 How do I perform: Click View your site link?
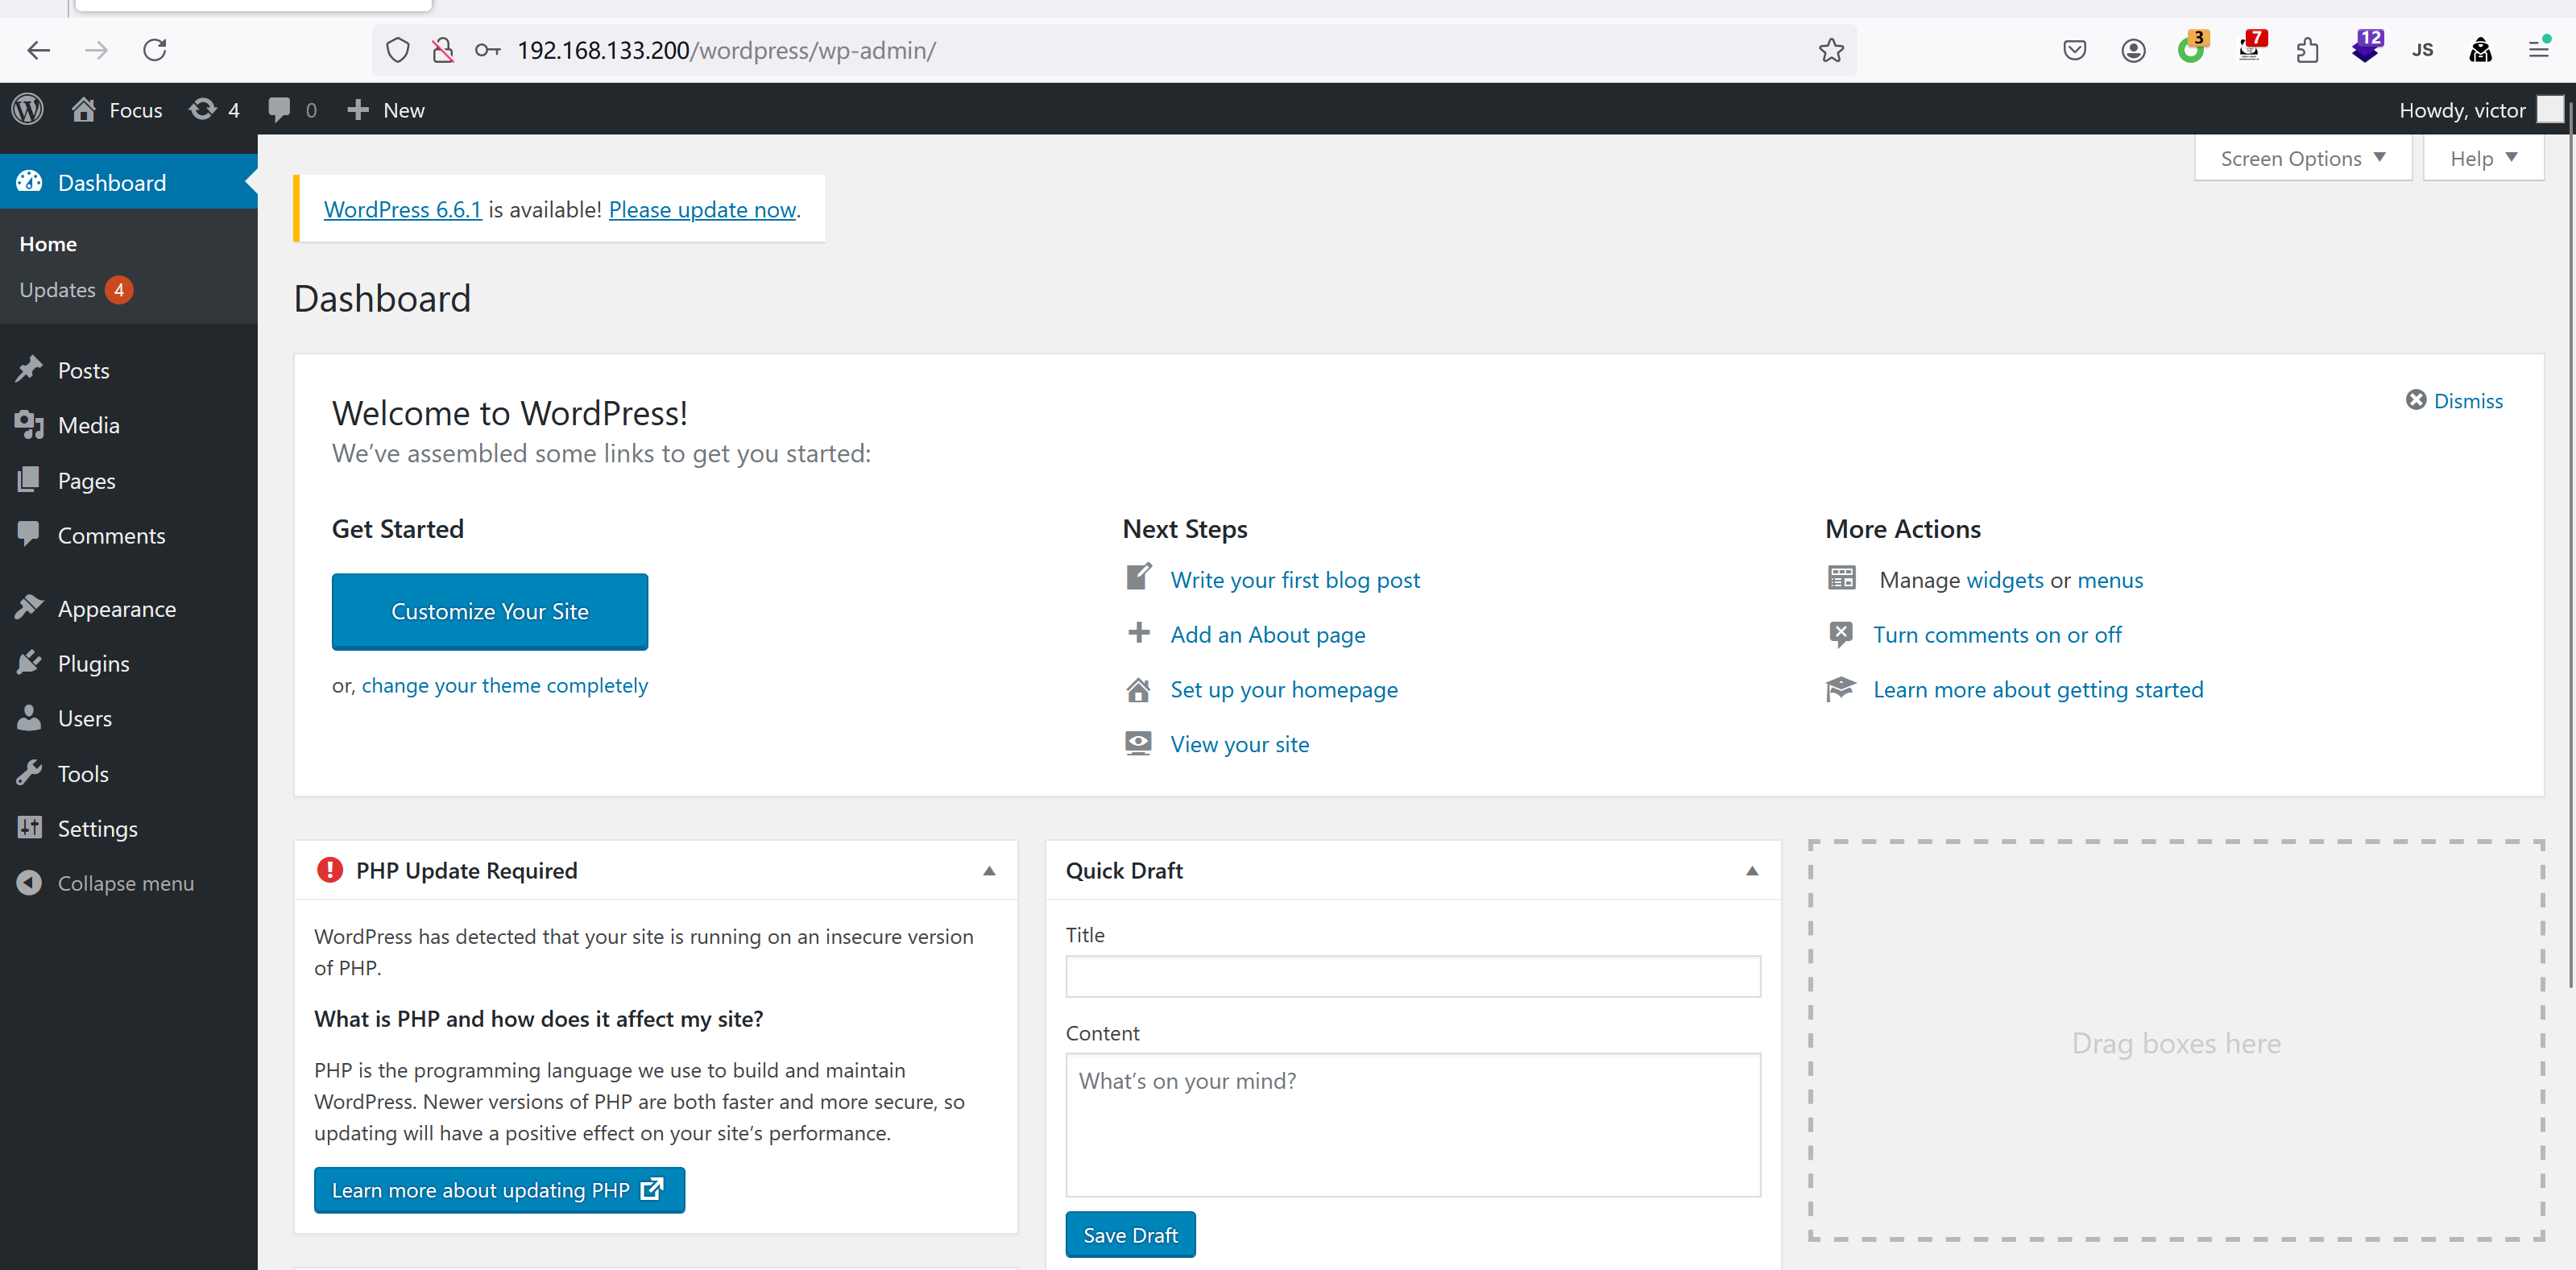coord(1239,744)
